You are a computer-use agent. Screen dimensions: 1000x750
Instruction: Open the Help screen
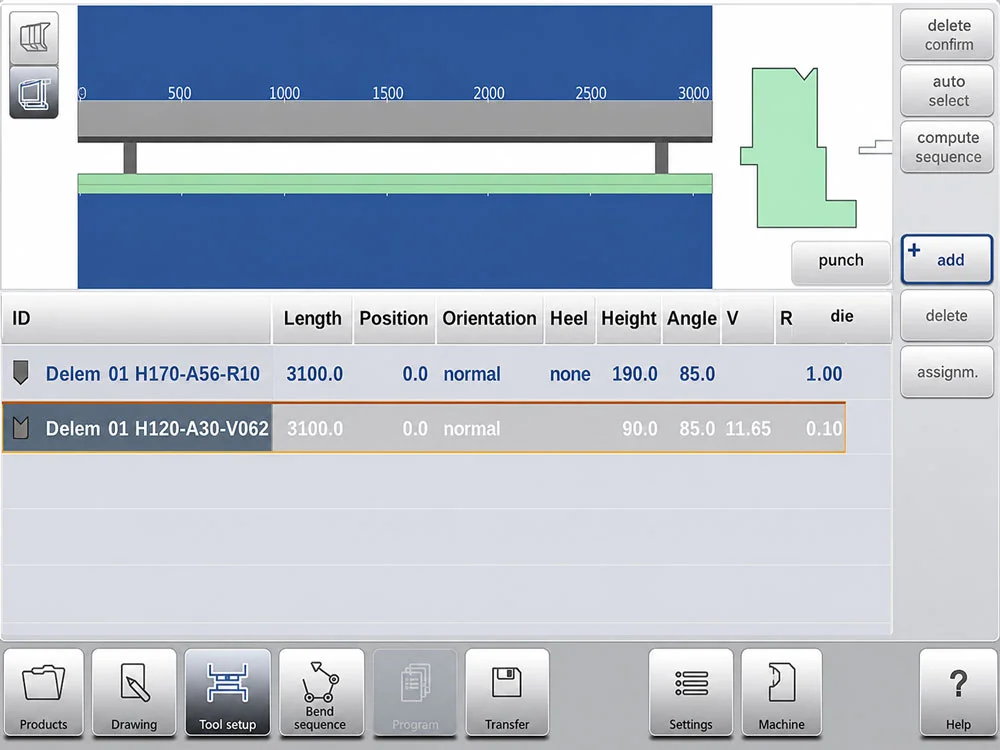pyautogui.click(x=958, y=693)
